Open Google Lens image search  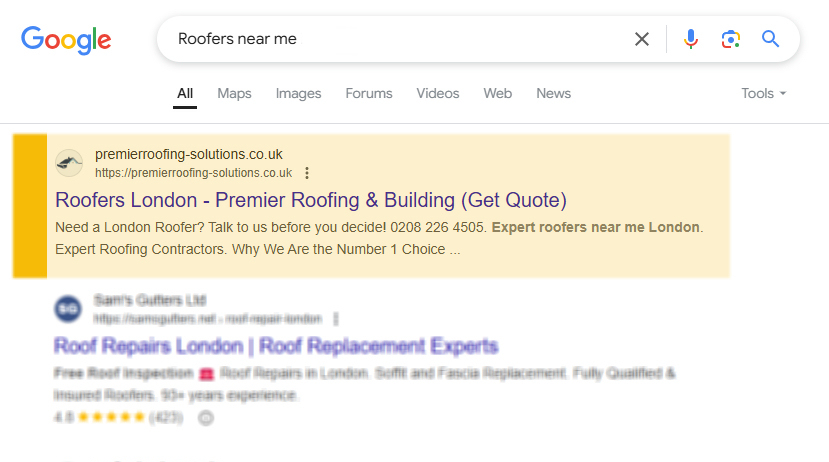click(x=730, y=39)
